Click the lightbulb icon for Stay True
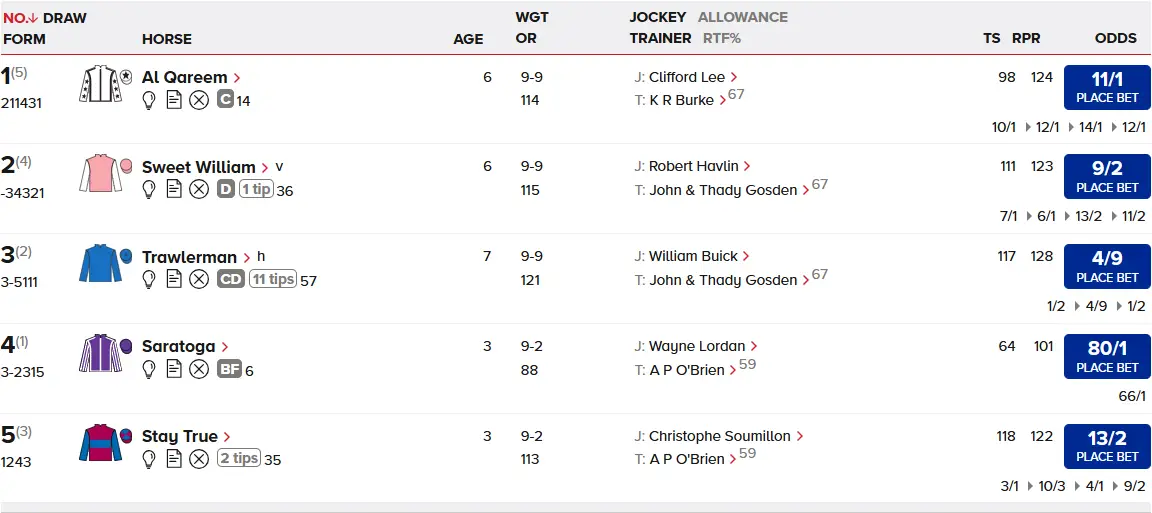Image resolution: width=1152 pixels, height=513 pixels. click(x=150, y=459)
